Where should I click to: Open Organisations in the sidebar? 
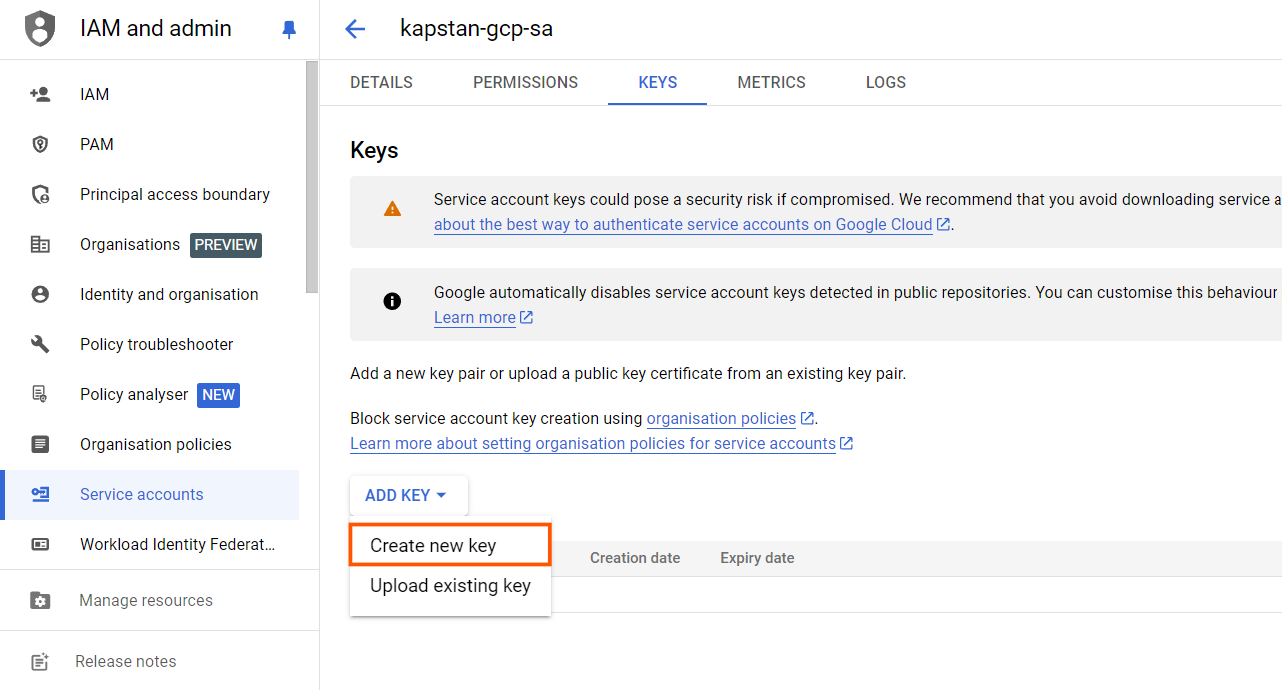click(x=150, y=244)
